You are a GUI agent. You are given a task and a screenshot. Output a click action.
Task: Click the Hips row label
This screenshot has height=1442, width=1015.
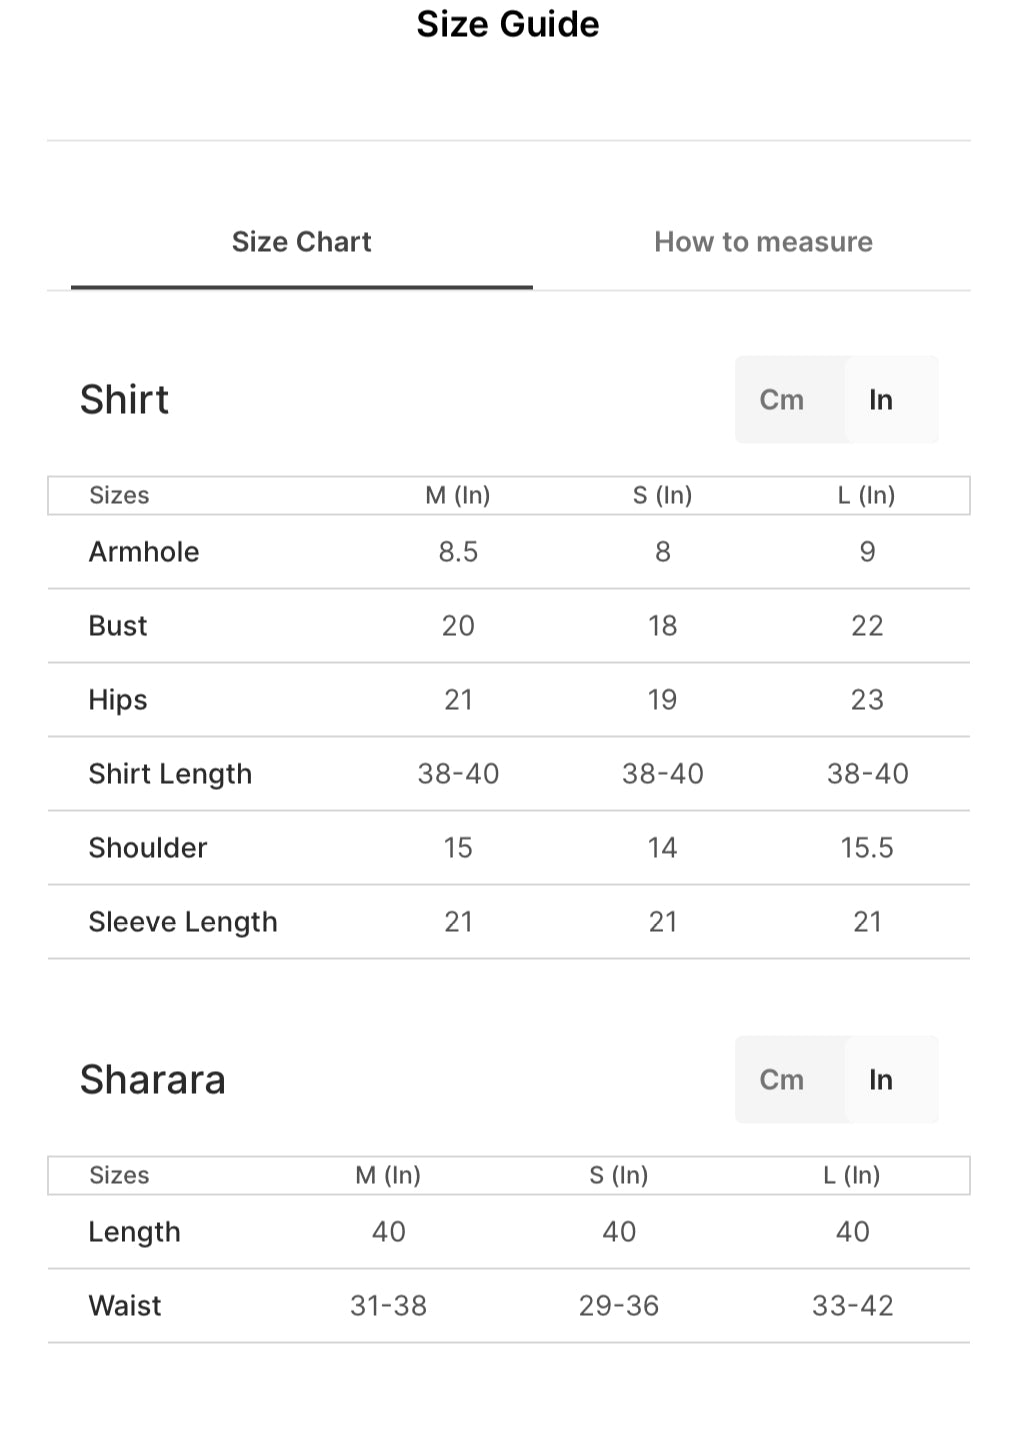click(x=118, y=700)
